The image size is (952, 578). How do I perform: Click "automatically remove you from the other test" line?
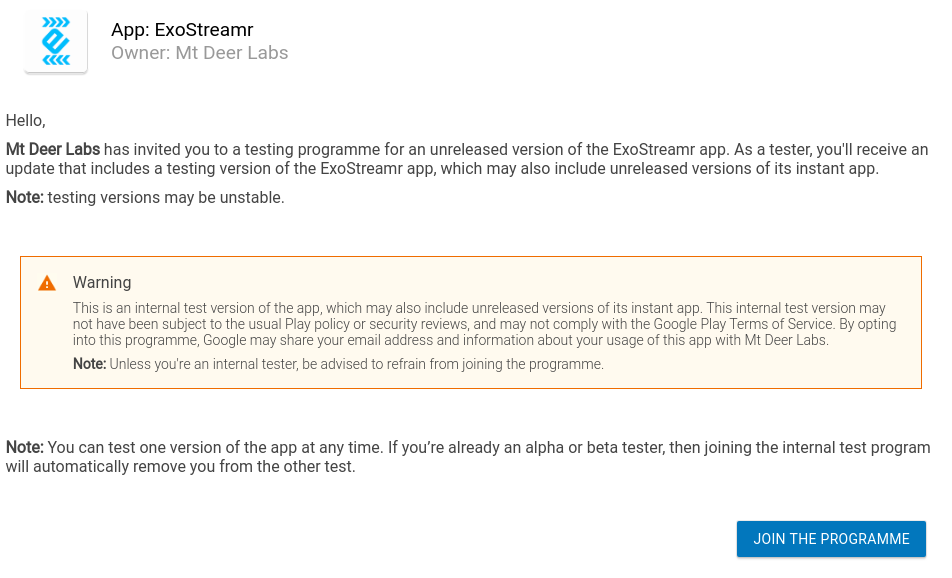(x=194, y=467)
